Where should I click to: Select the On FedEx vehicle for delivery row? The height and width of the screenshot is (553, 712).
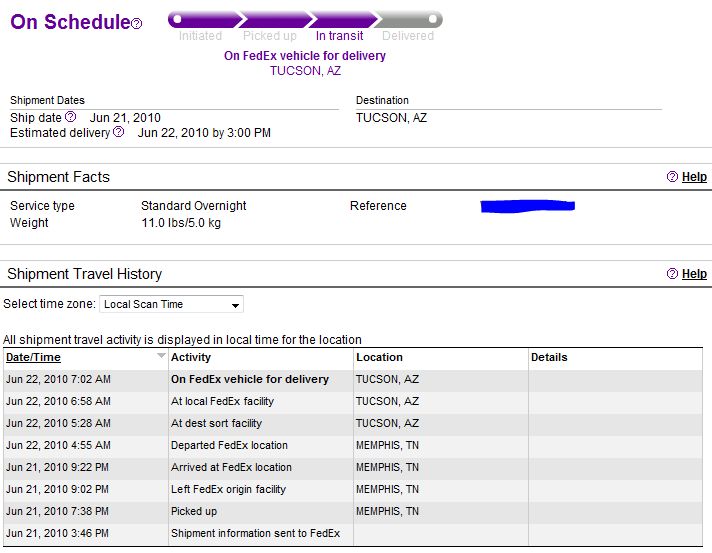353,379
